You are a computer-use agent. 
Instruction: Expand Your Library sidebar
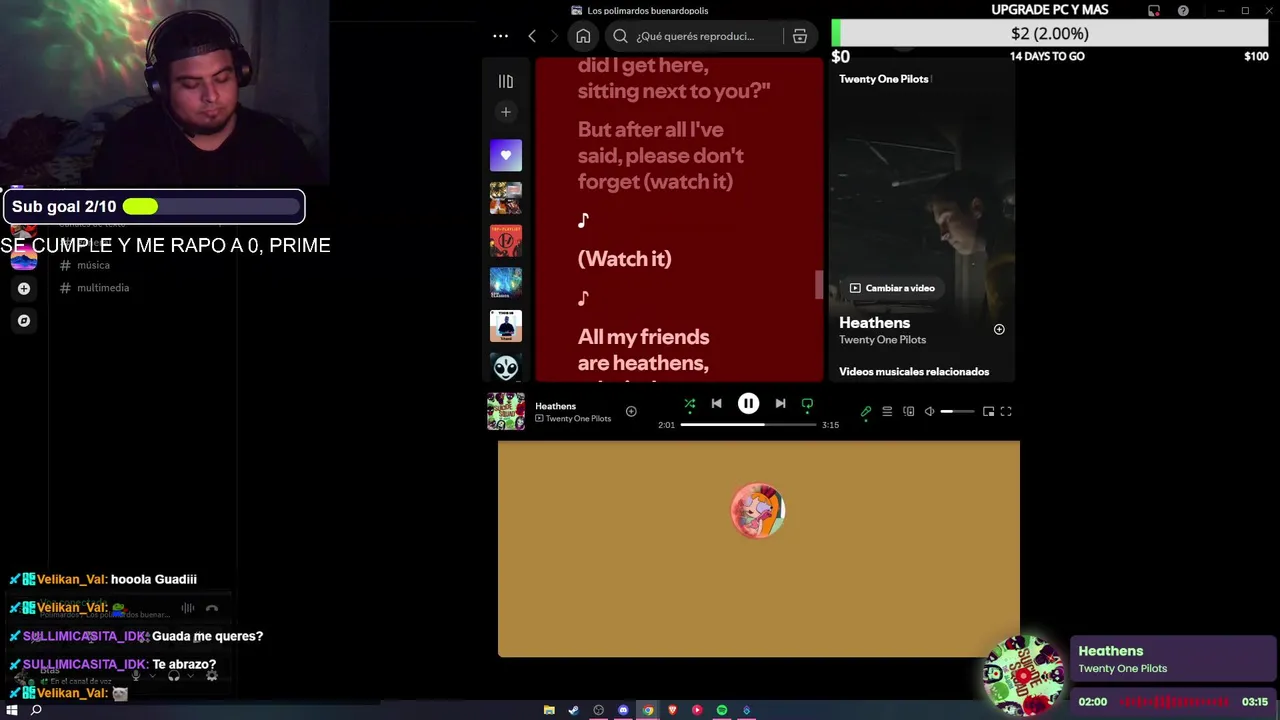[x=506, y=81]
